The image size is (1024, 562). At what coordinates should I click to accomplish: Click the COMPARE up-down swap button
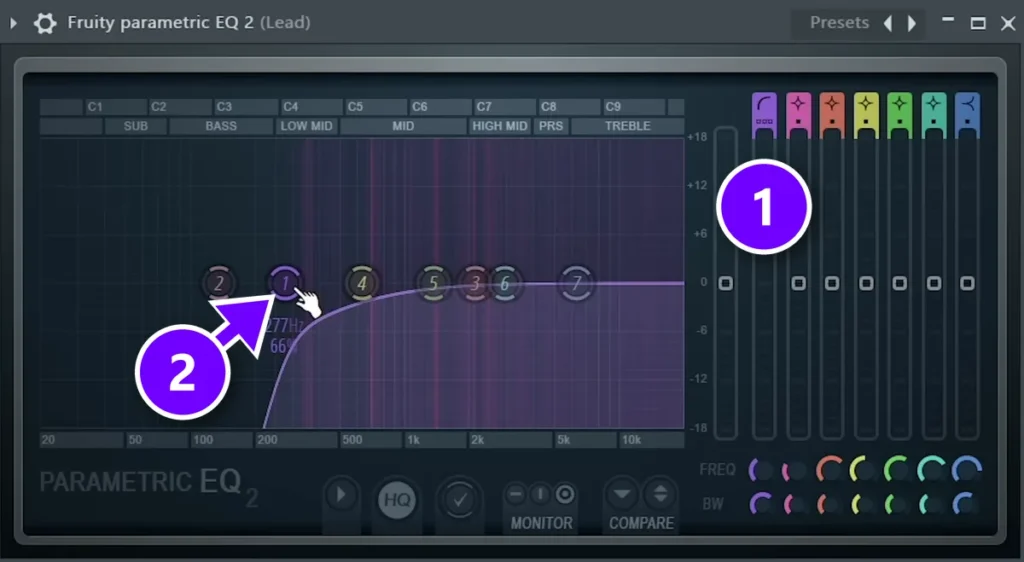click(660, 494)
